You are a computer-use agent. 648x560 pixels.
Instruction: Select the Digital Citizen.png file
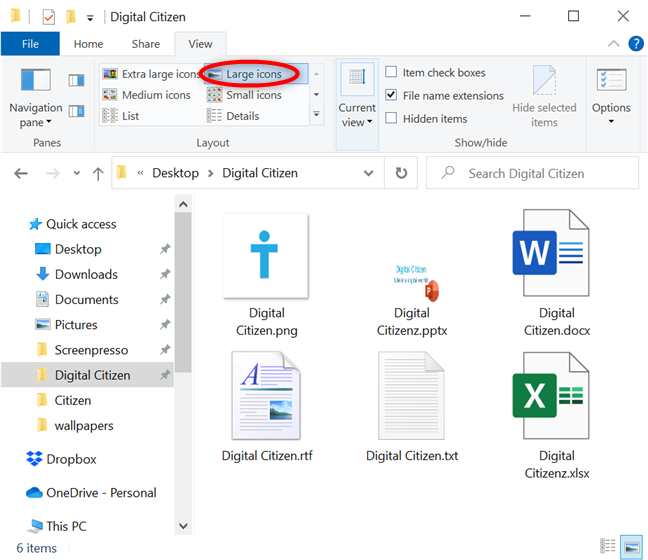click(267, 275)
